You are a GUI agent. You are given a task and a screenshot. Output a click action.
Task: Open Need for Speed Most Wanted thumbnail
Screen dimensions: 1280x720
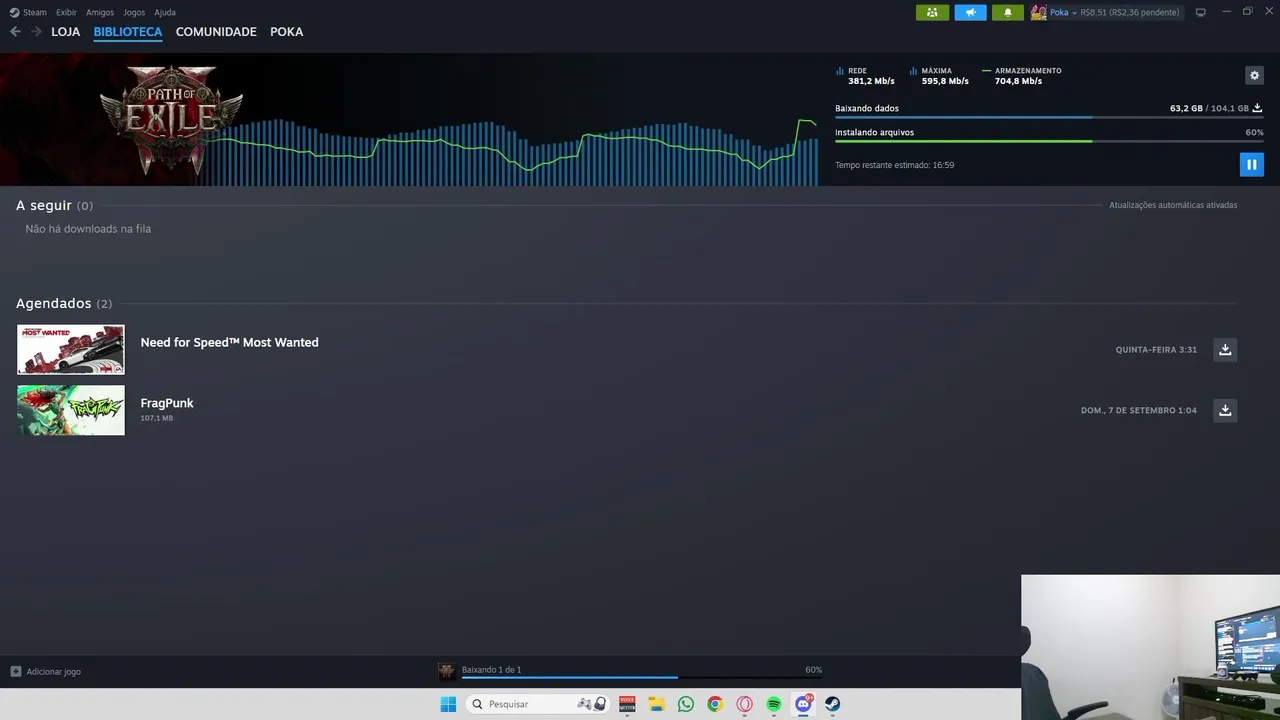[x=71, y=349]
